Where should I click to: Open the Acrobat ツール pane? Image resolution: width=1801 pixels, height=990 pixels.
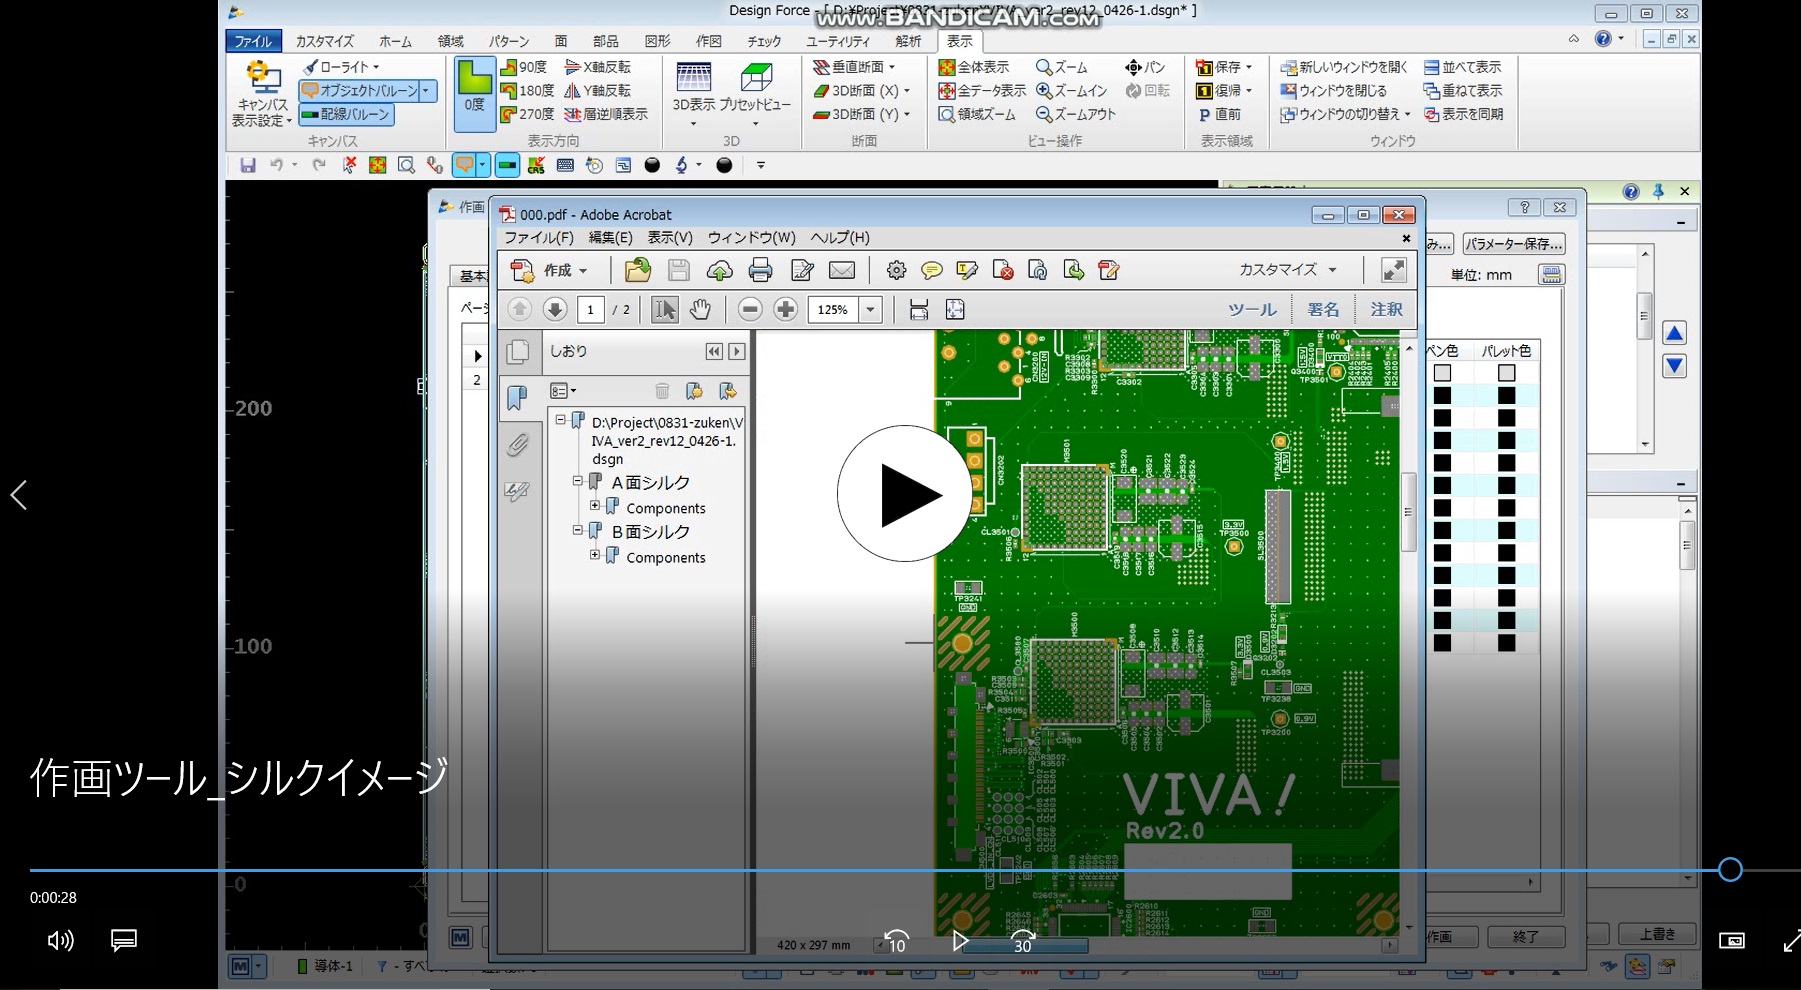(x=1252, y=310)
